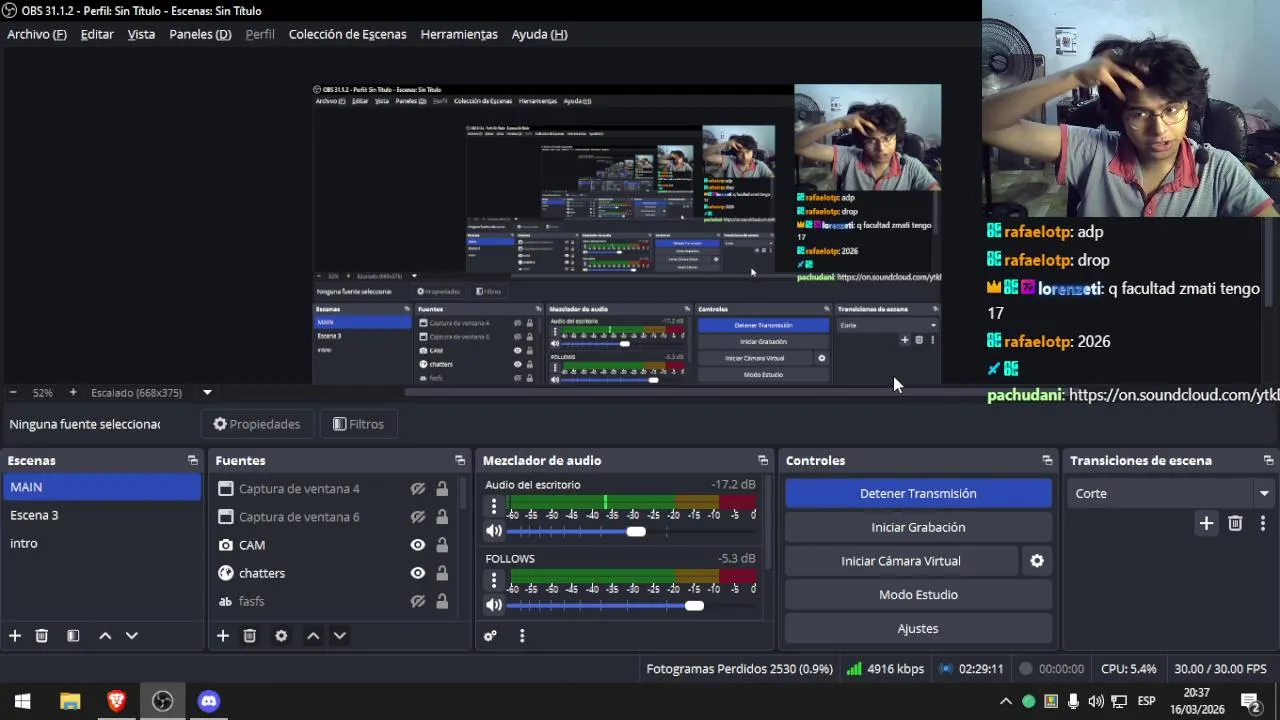Show Captura de ventana 6 source

(418, 517)
